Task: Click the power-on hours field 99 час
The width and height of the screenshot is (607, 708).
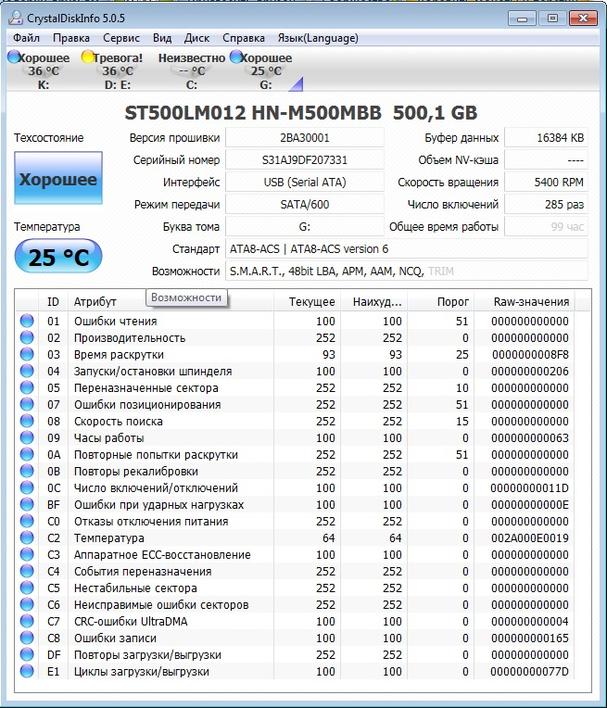Action: click(x=546, y=226)
